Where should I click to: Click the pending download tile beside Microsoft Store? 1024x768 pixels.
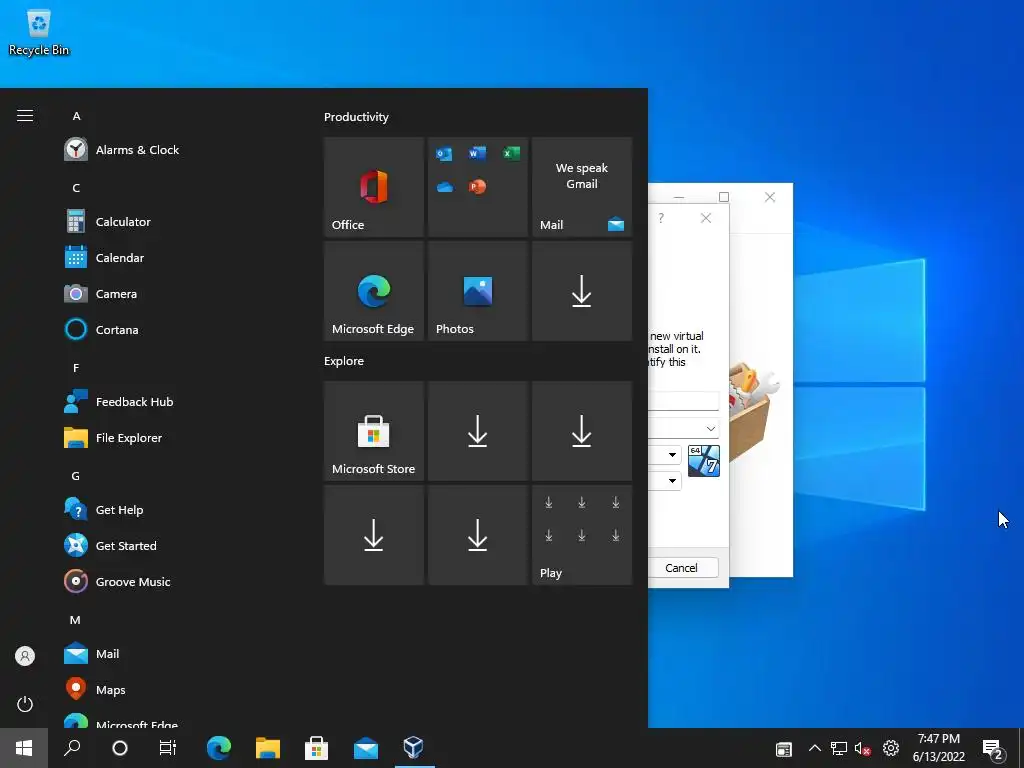[x=477, y=431]
